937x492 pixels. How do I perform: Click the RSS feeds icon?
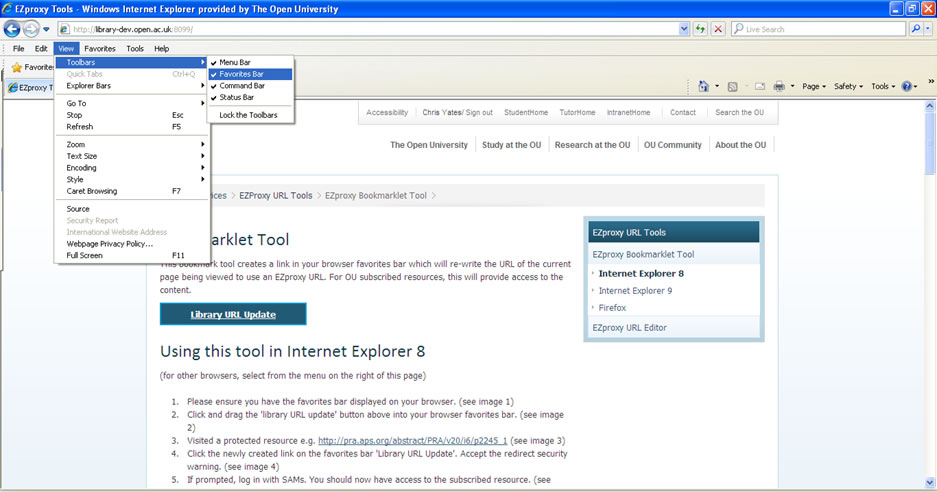pyautogui.click(x=732, y=86)
